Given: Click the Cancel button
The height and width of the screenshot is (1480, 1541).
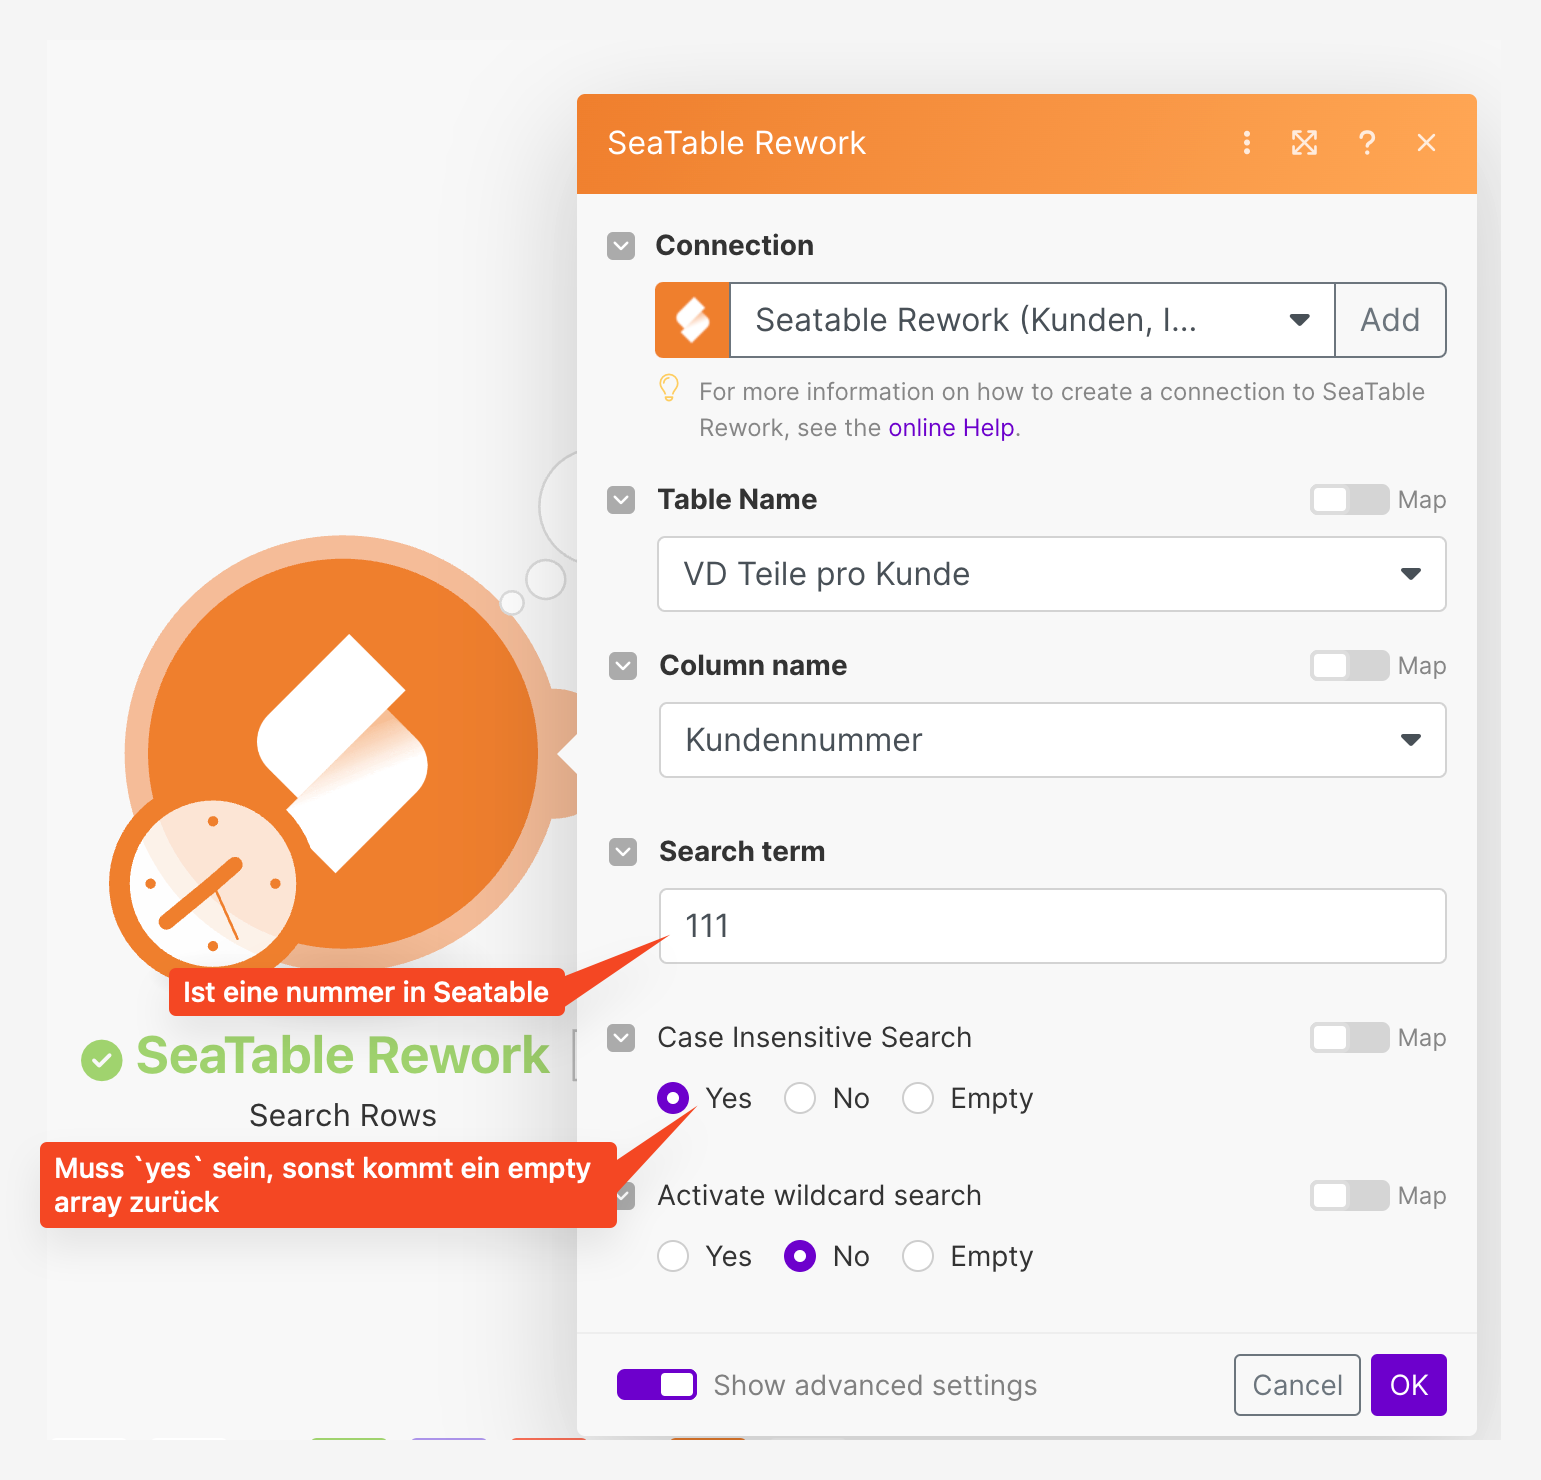Looking at the screenshot, I should [1297, 1385].
